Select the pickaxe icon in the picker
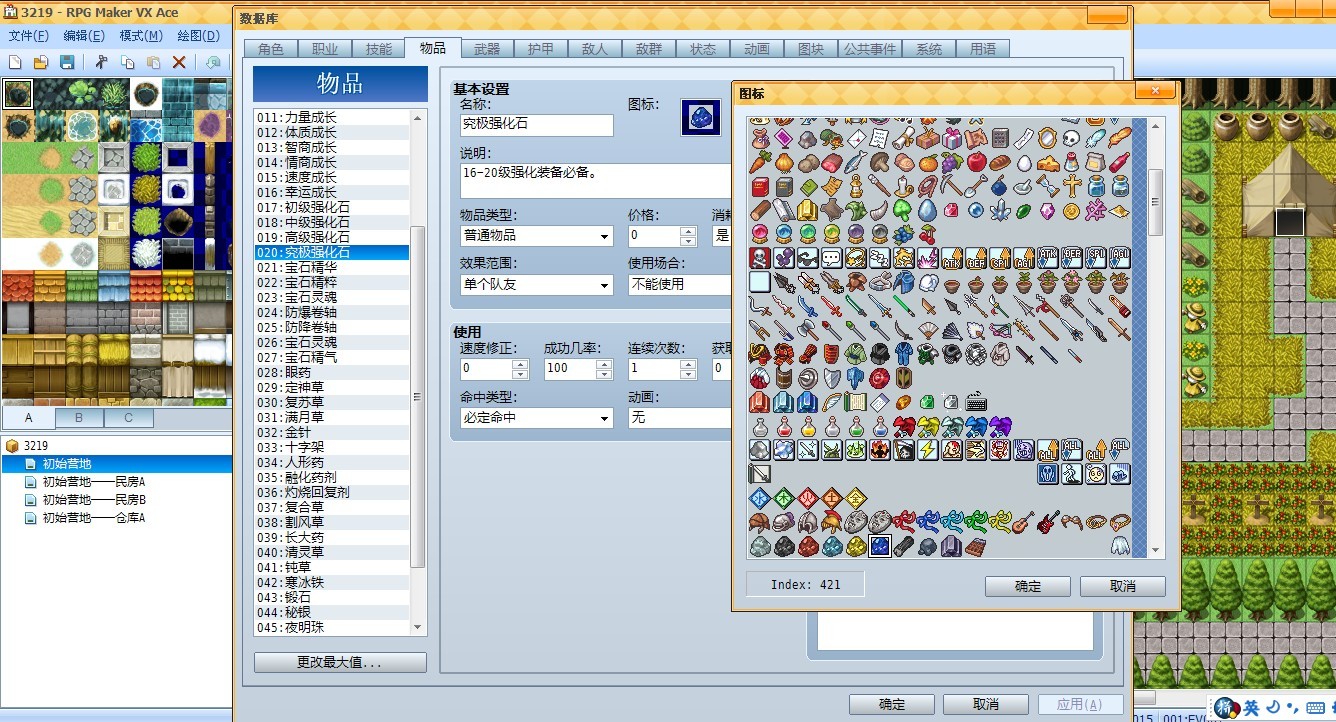 pyautogui.click(x=952, y=186)
